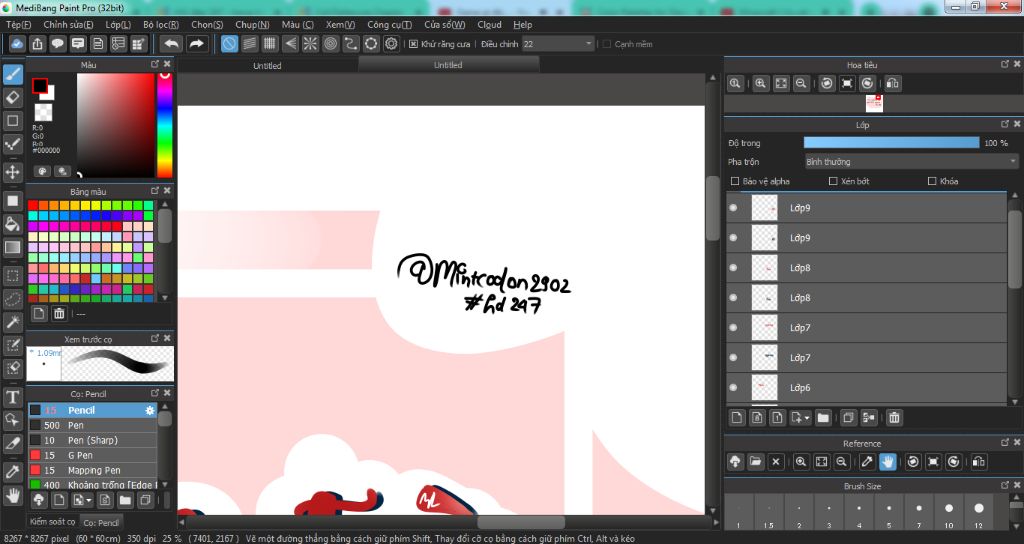Open Pencil brush settings gear
1024x544 pixels.
(150, 410)
